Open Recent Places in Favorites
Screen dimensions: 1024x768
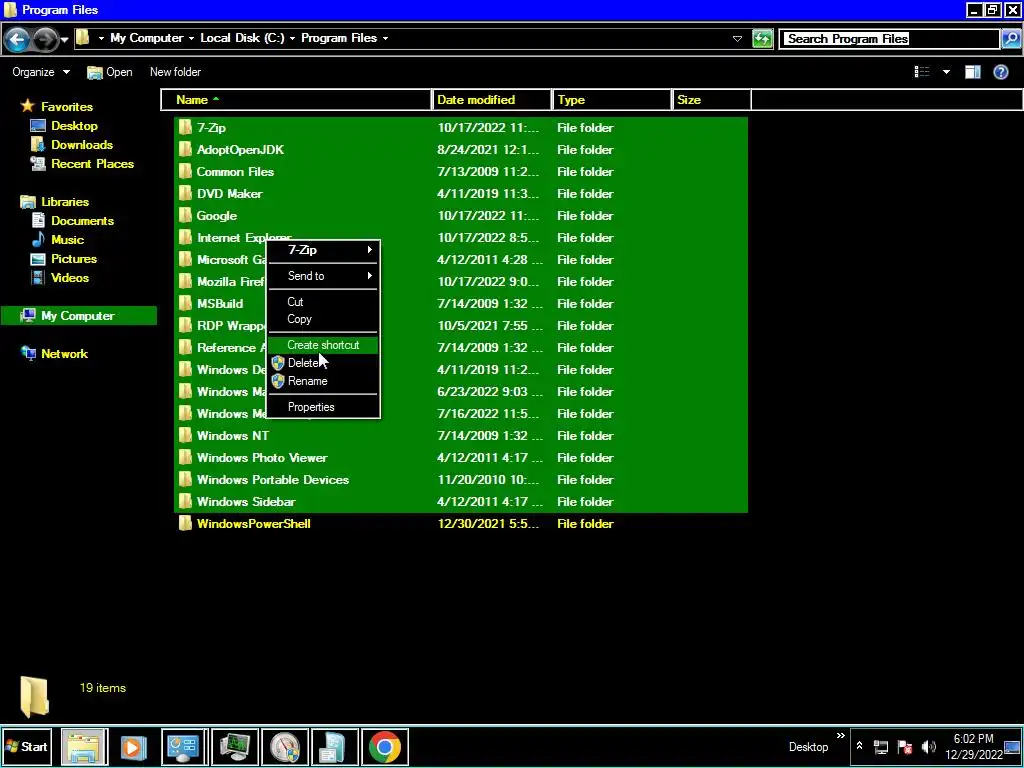click(x=93, y=163)
